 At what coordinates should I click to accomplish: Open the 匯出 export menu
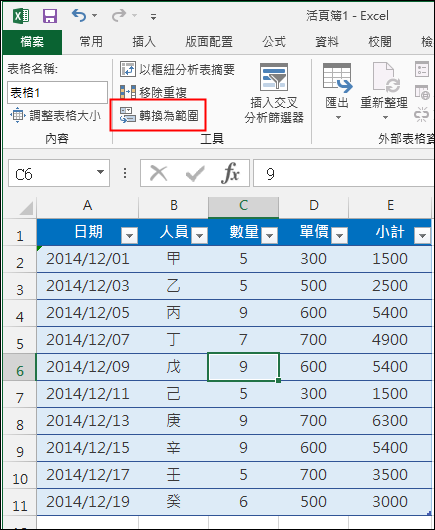[x=337, y=91]
